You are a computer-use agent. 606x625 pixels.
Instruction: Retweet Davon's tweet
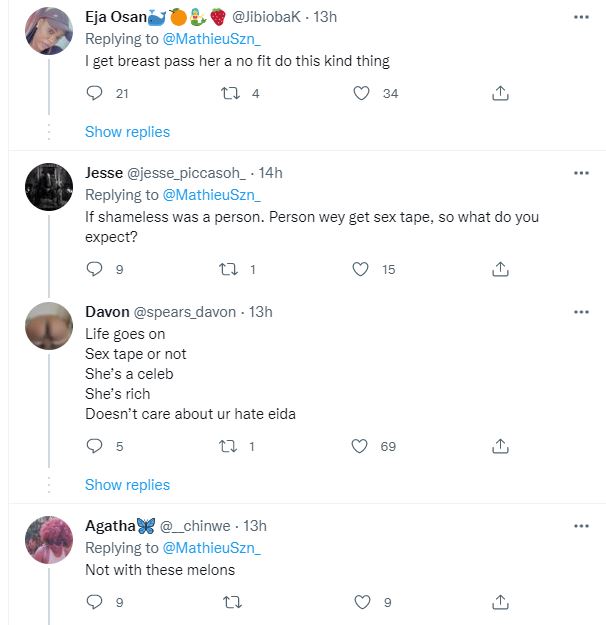click(x=230, y=447)
